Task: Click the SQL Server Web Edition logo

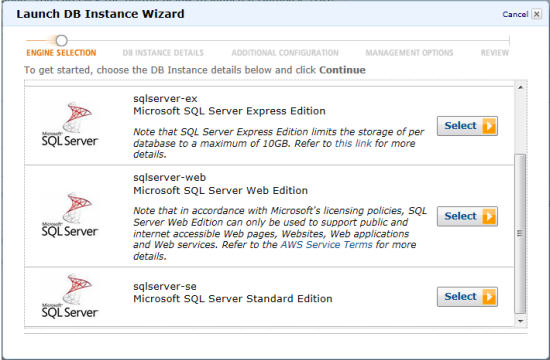Action: tap(70, 215)
